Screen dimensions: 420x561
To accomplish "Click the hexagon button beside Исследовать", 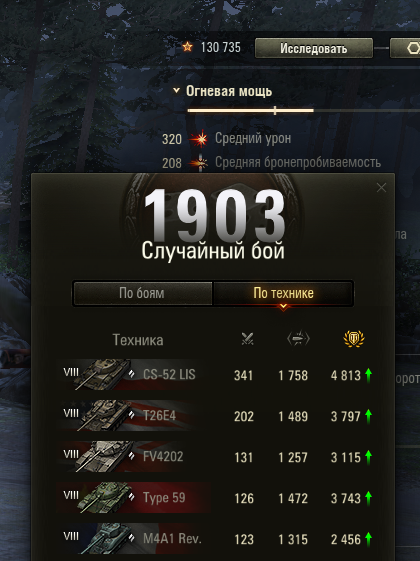I will [x=406, y=48].
